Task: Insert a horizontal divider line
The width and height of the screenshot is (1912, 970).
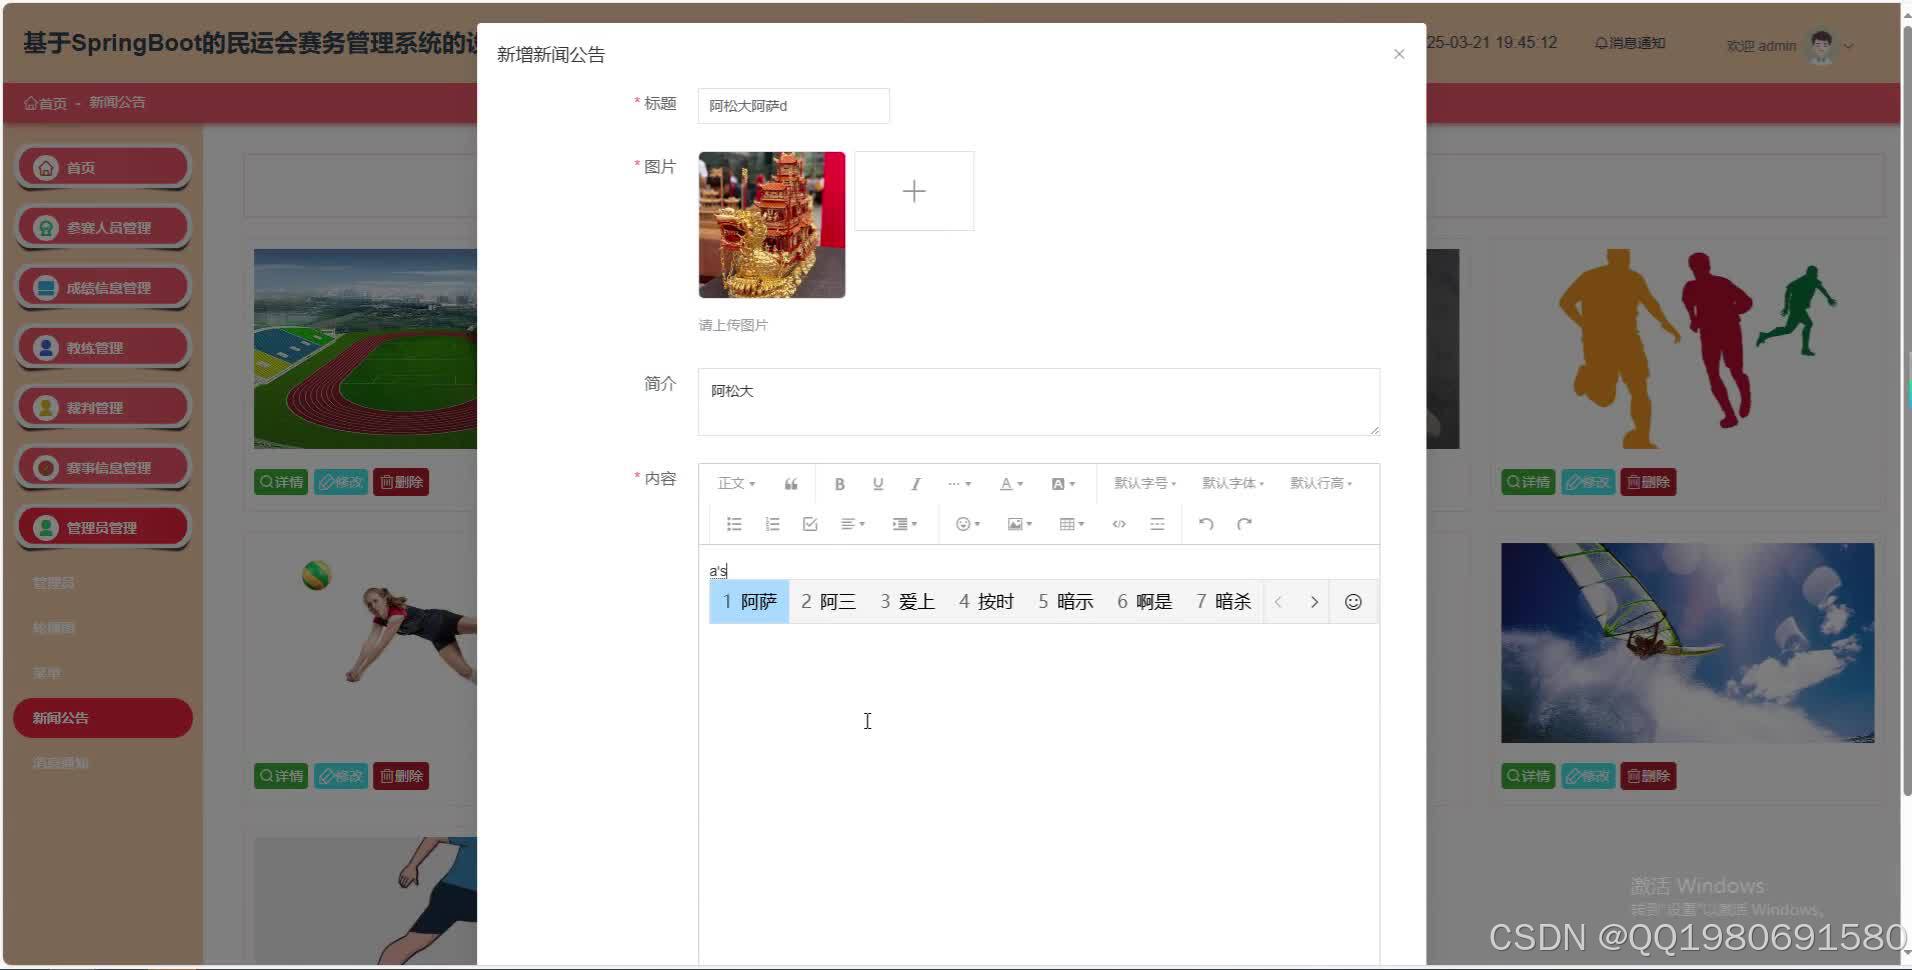Action: 1157,523
